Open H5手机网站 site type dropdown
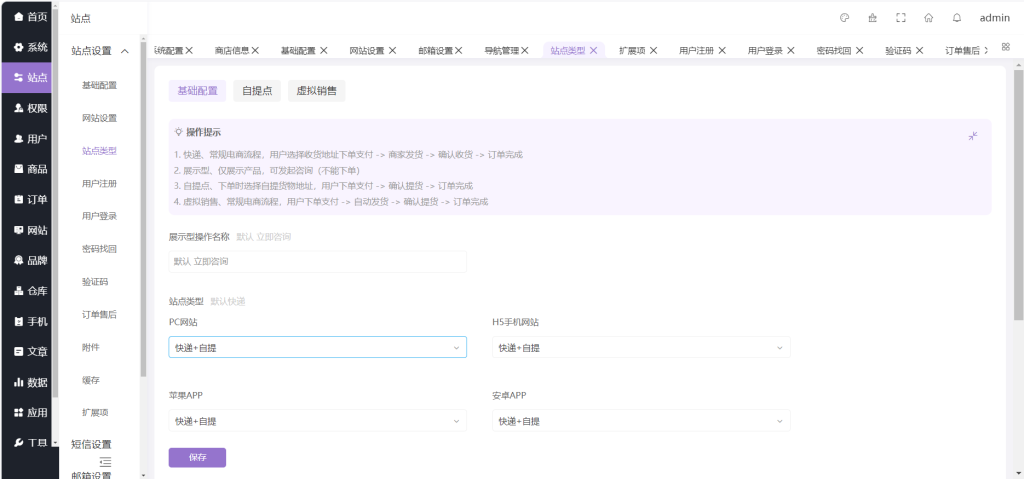This screenshot has width=1024, height=479. point(641,347)
